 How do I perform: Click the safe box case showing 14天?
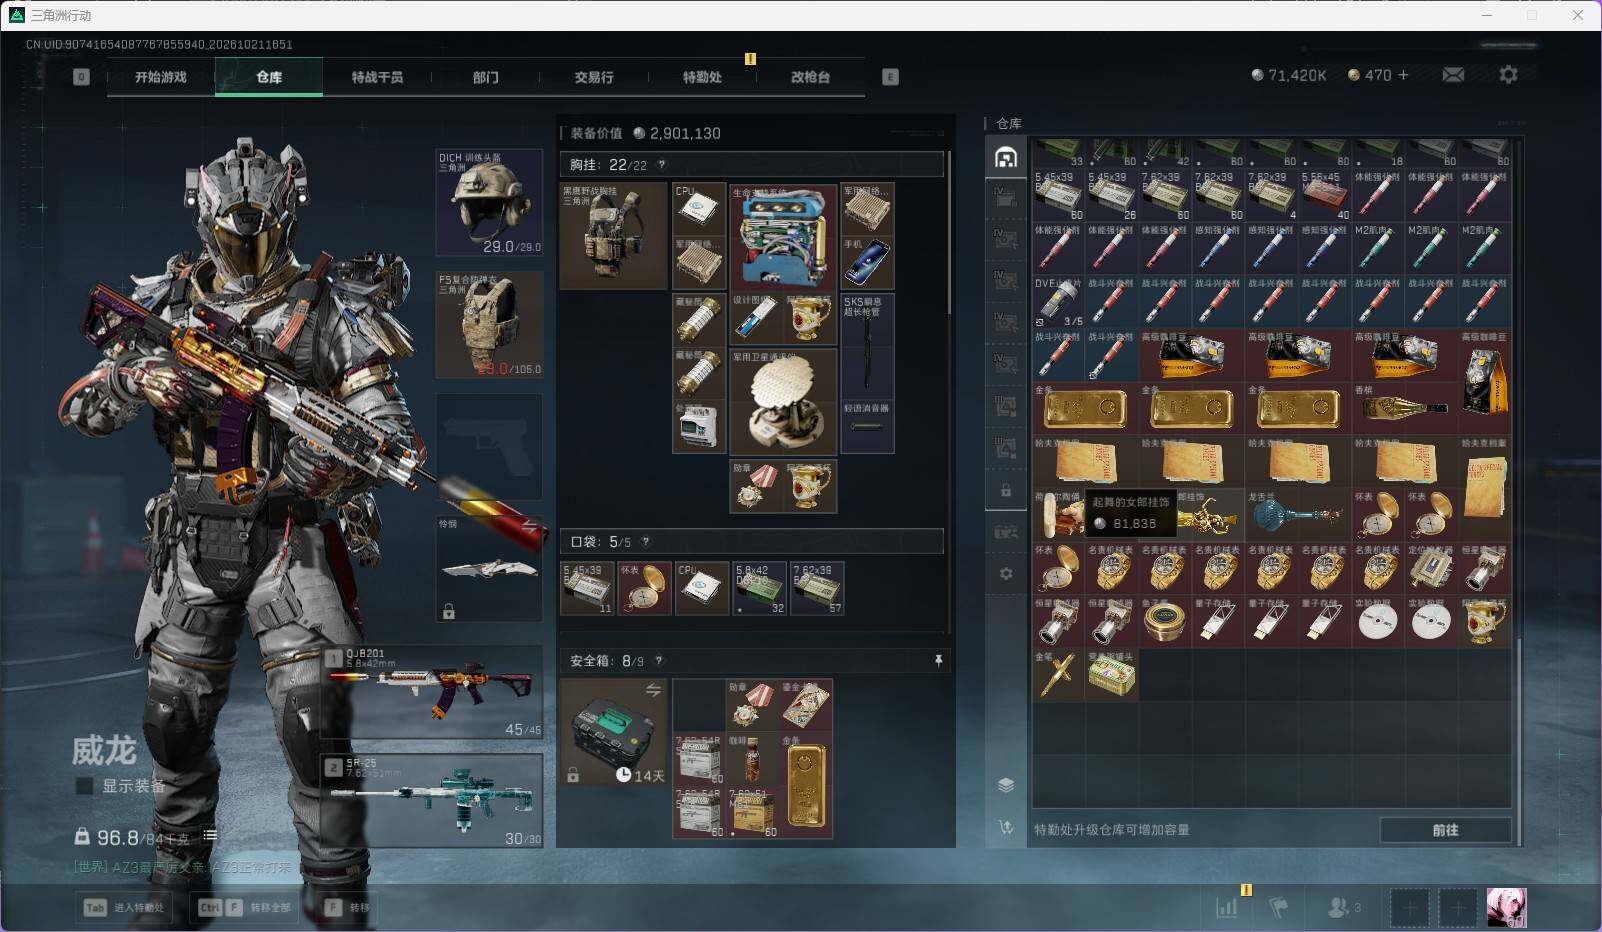tap(614, 733)
